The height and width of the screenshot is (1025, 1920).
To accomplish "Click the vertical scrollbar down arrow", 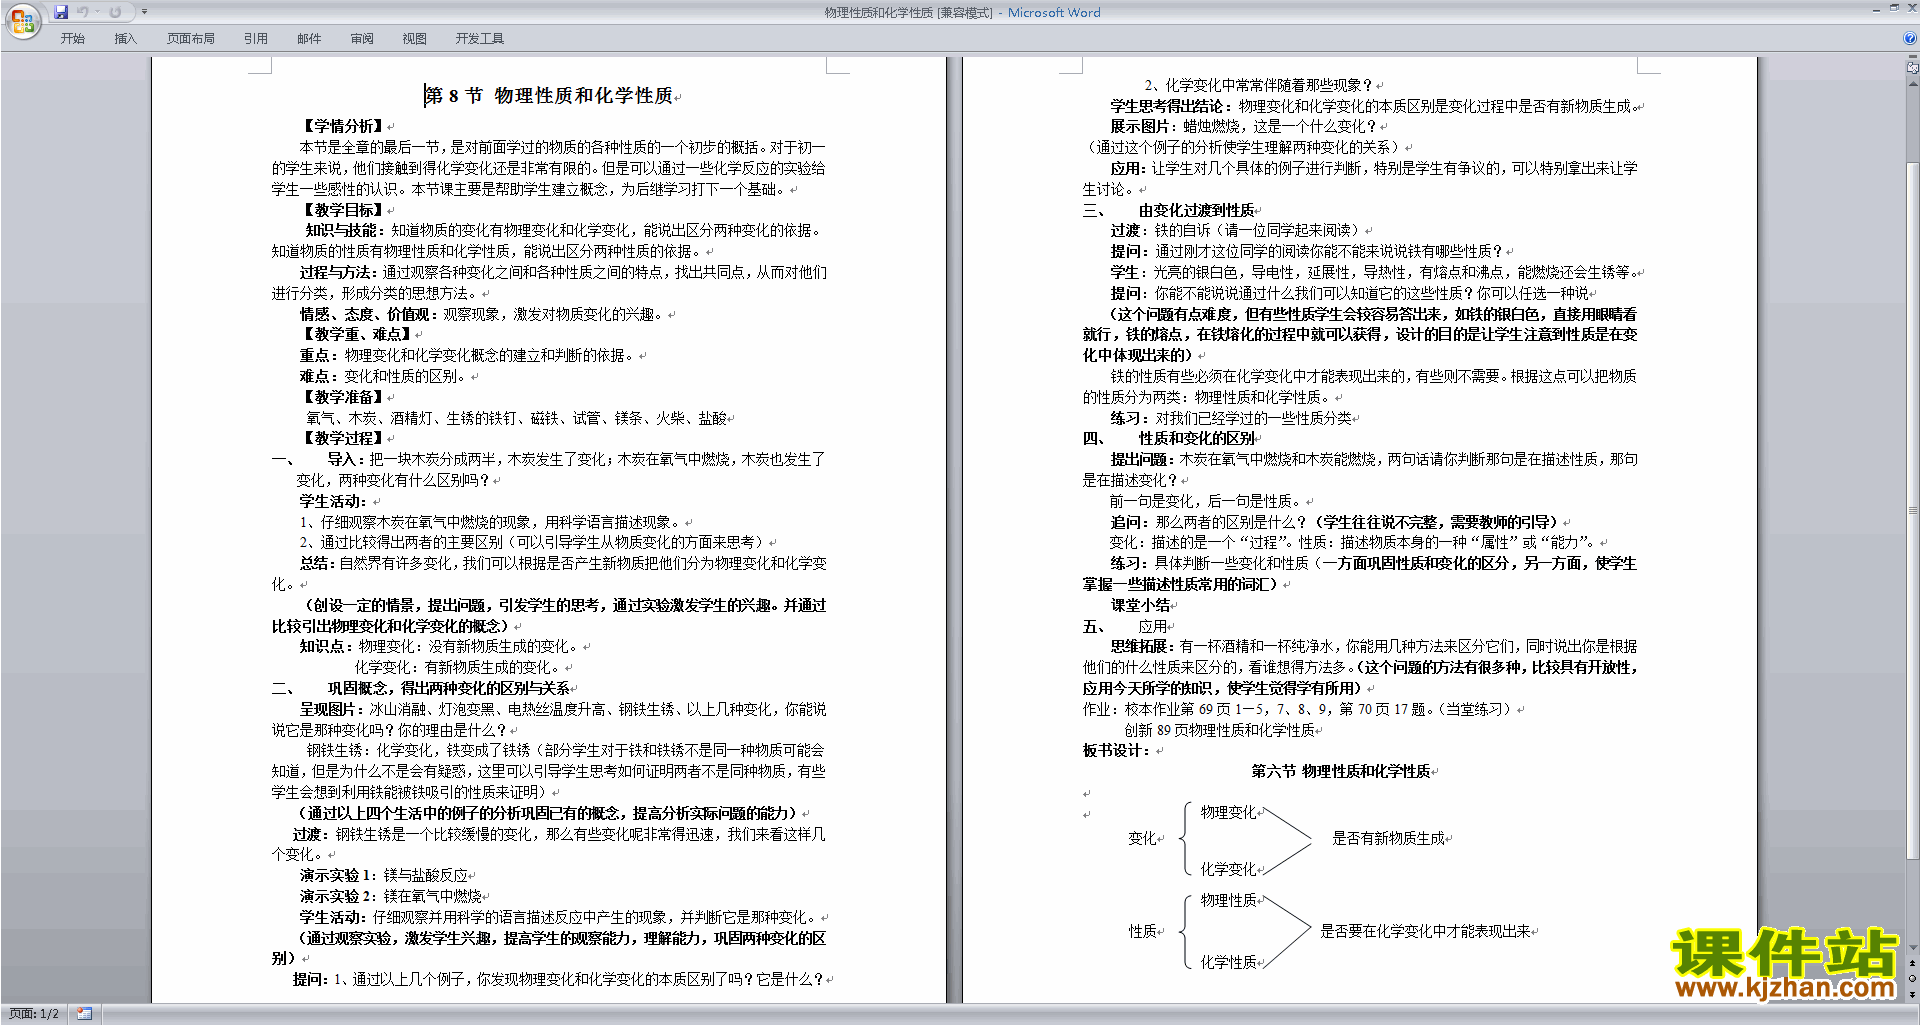I will [1913, 948].
